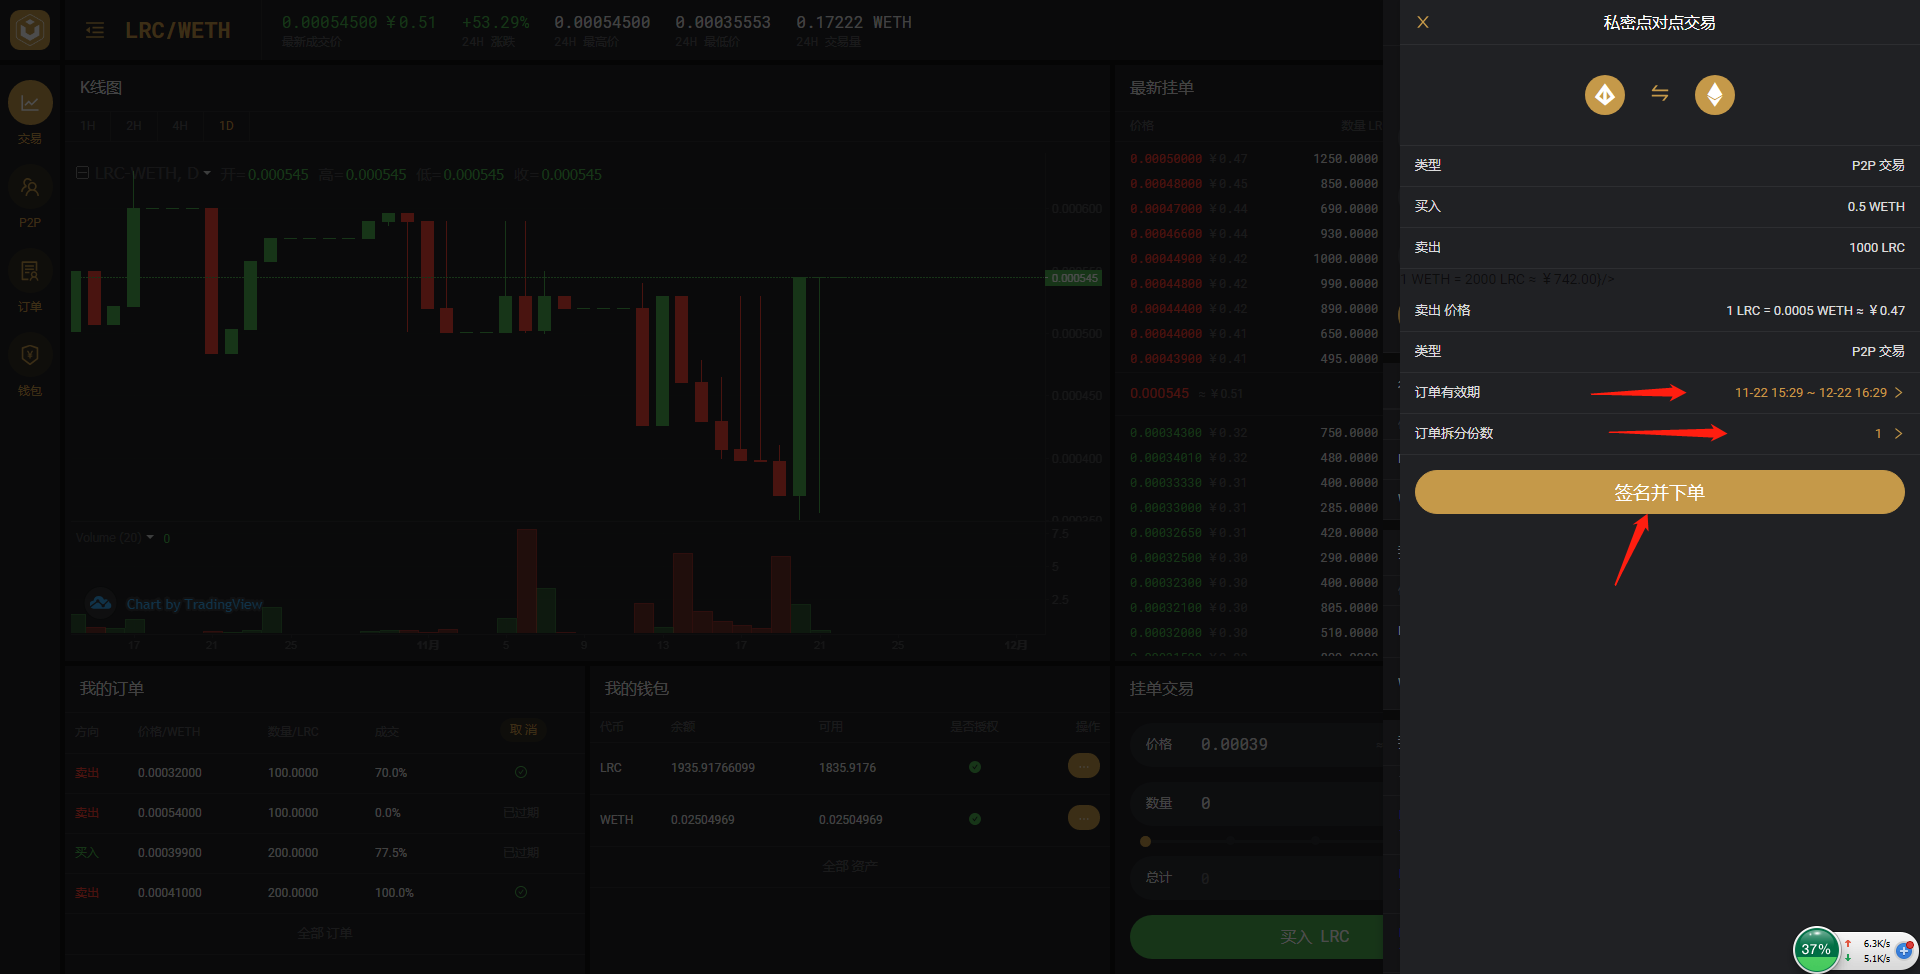Click the 0.000545 latest price in order book

click(x=1160, y=394)
